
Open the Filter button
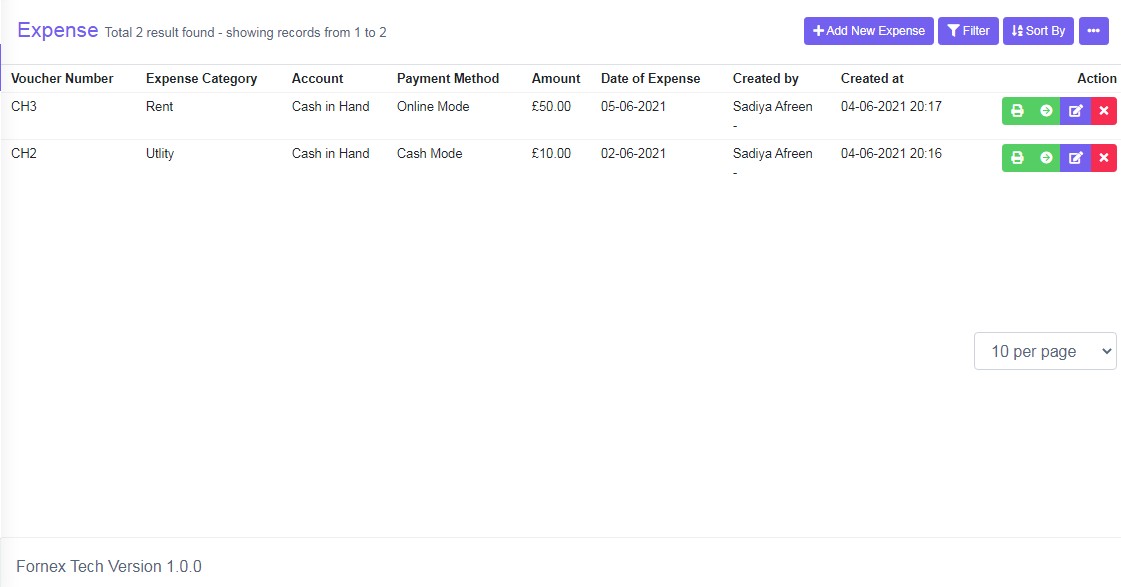click(968, 31)
